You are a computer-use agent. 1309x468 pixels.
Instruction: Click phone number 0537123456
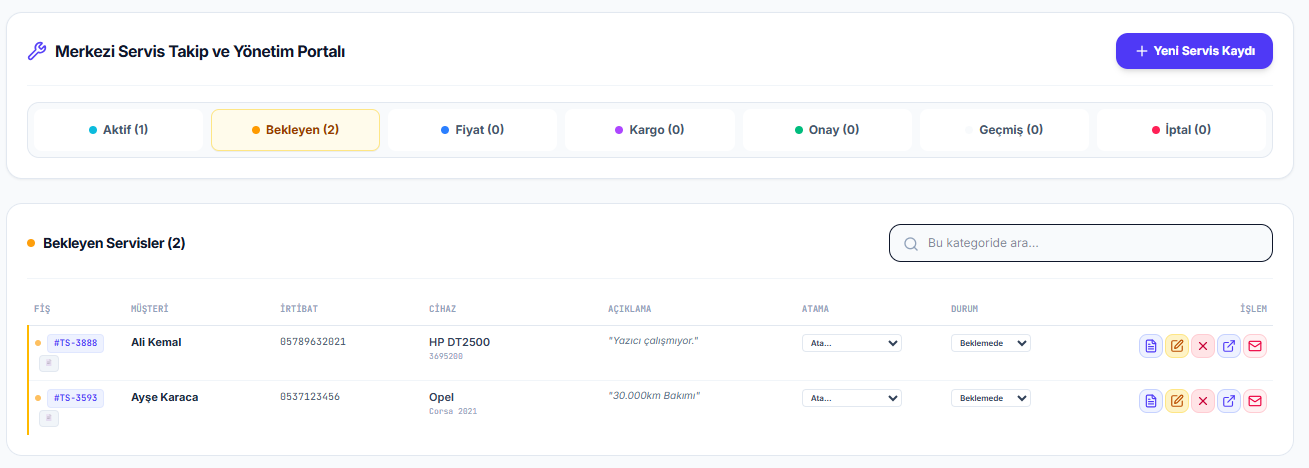click(310, 397)
